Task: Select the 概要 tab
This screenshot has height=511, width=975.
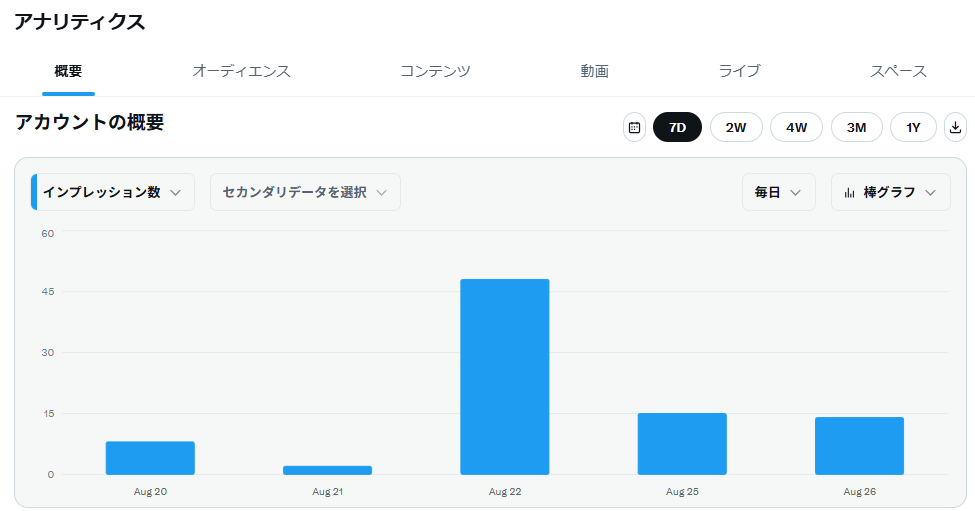Action: coord(68,71)
